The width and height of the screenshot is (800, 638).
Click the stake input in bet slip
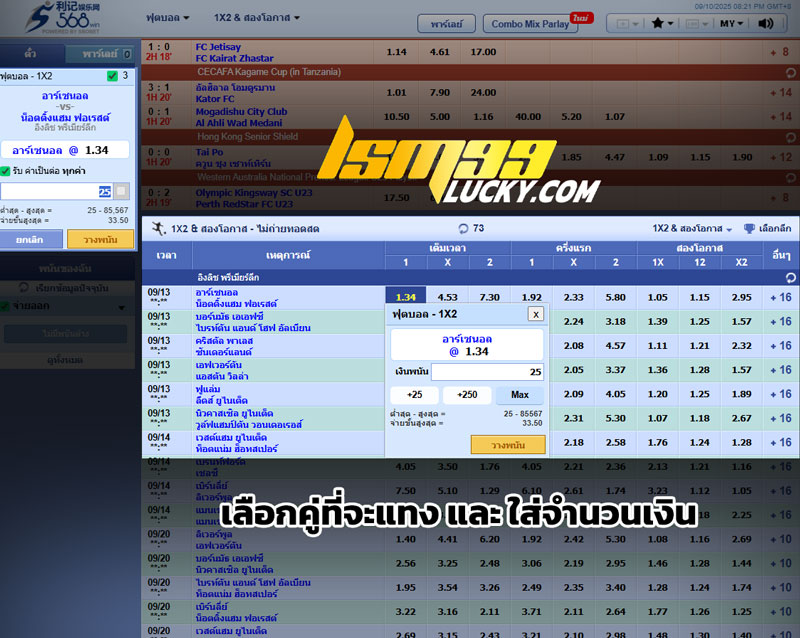point(56,191)
